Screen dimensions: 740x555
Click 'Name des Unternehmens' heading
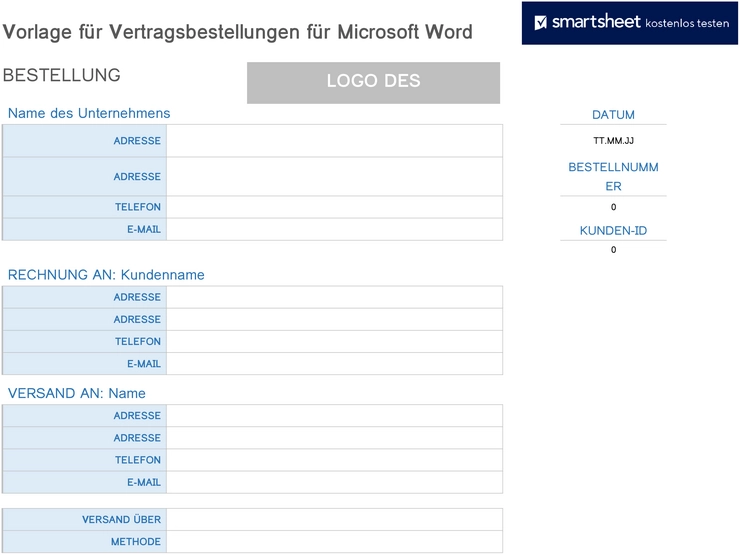(x=89, y=113)
